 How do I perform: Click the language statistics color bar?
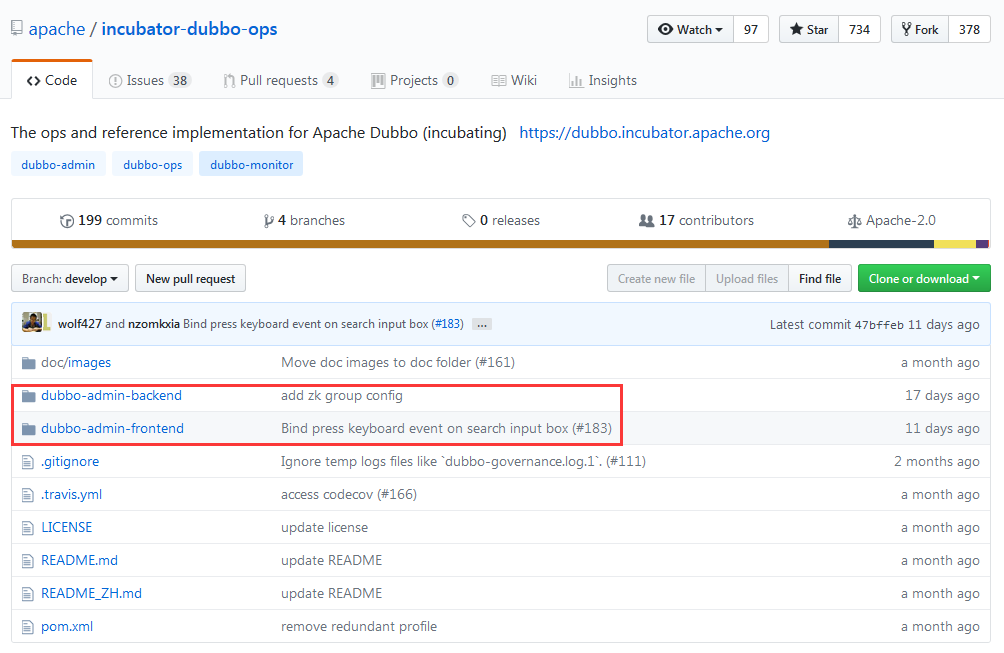[500, 243]
